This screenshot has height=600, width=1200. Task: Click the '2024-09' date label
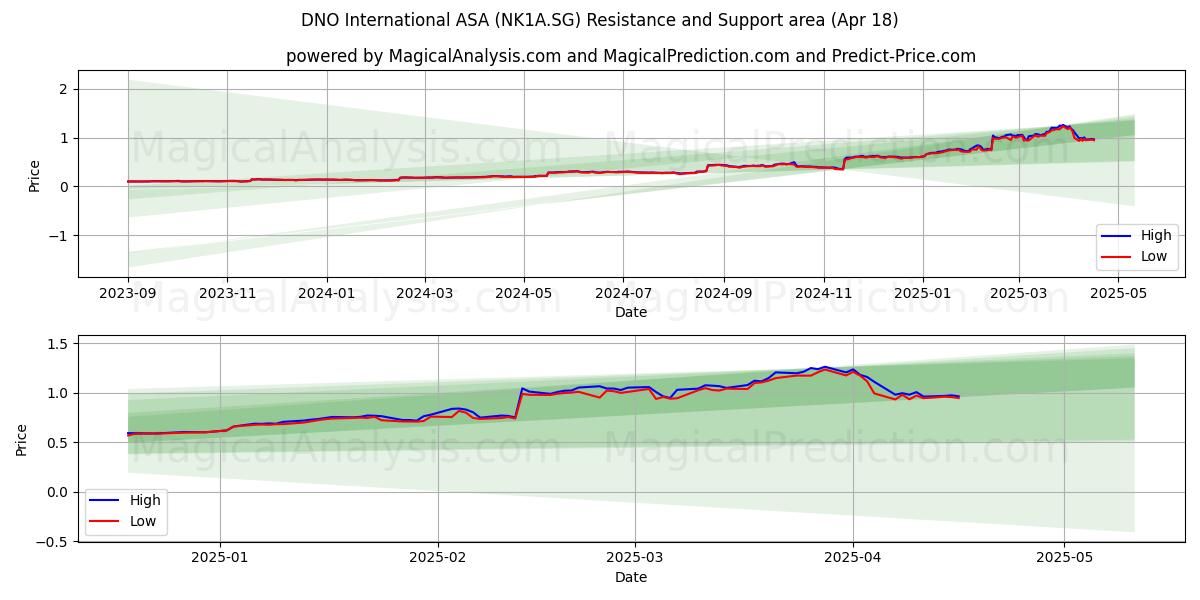[x=724, y=295]
